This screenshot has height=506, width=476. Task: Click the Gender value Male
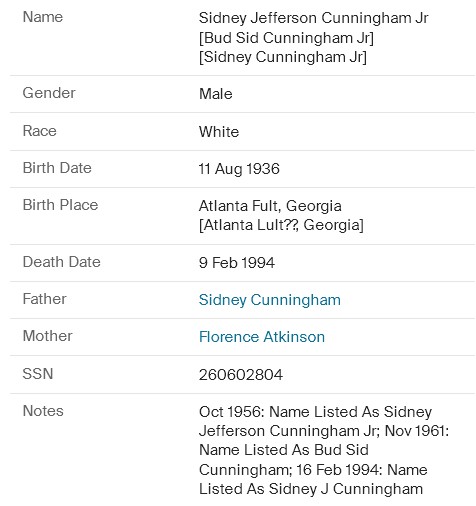tap(215, 94)
